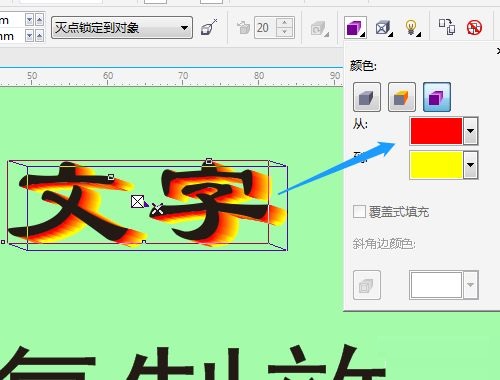The image size is (500, 380).
Task: Click the bevel color icon button
Action: [367, 285]
